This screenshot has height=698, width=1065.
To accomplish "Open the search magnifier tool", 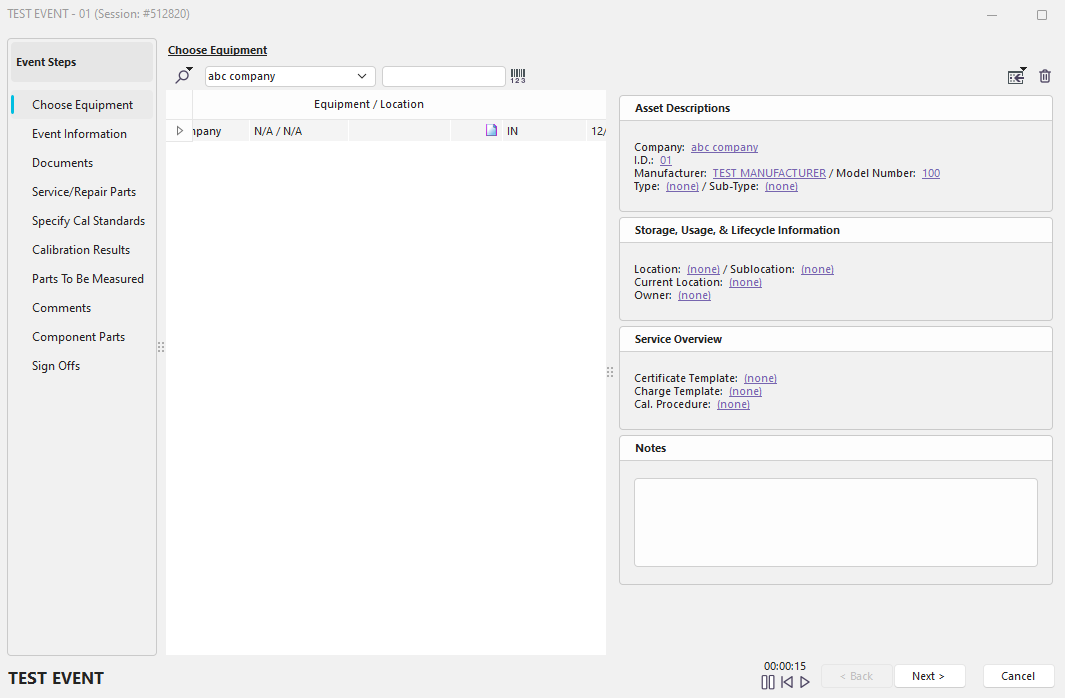I will (183, 76).
